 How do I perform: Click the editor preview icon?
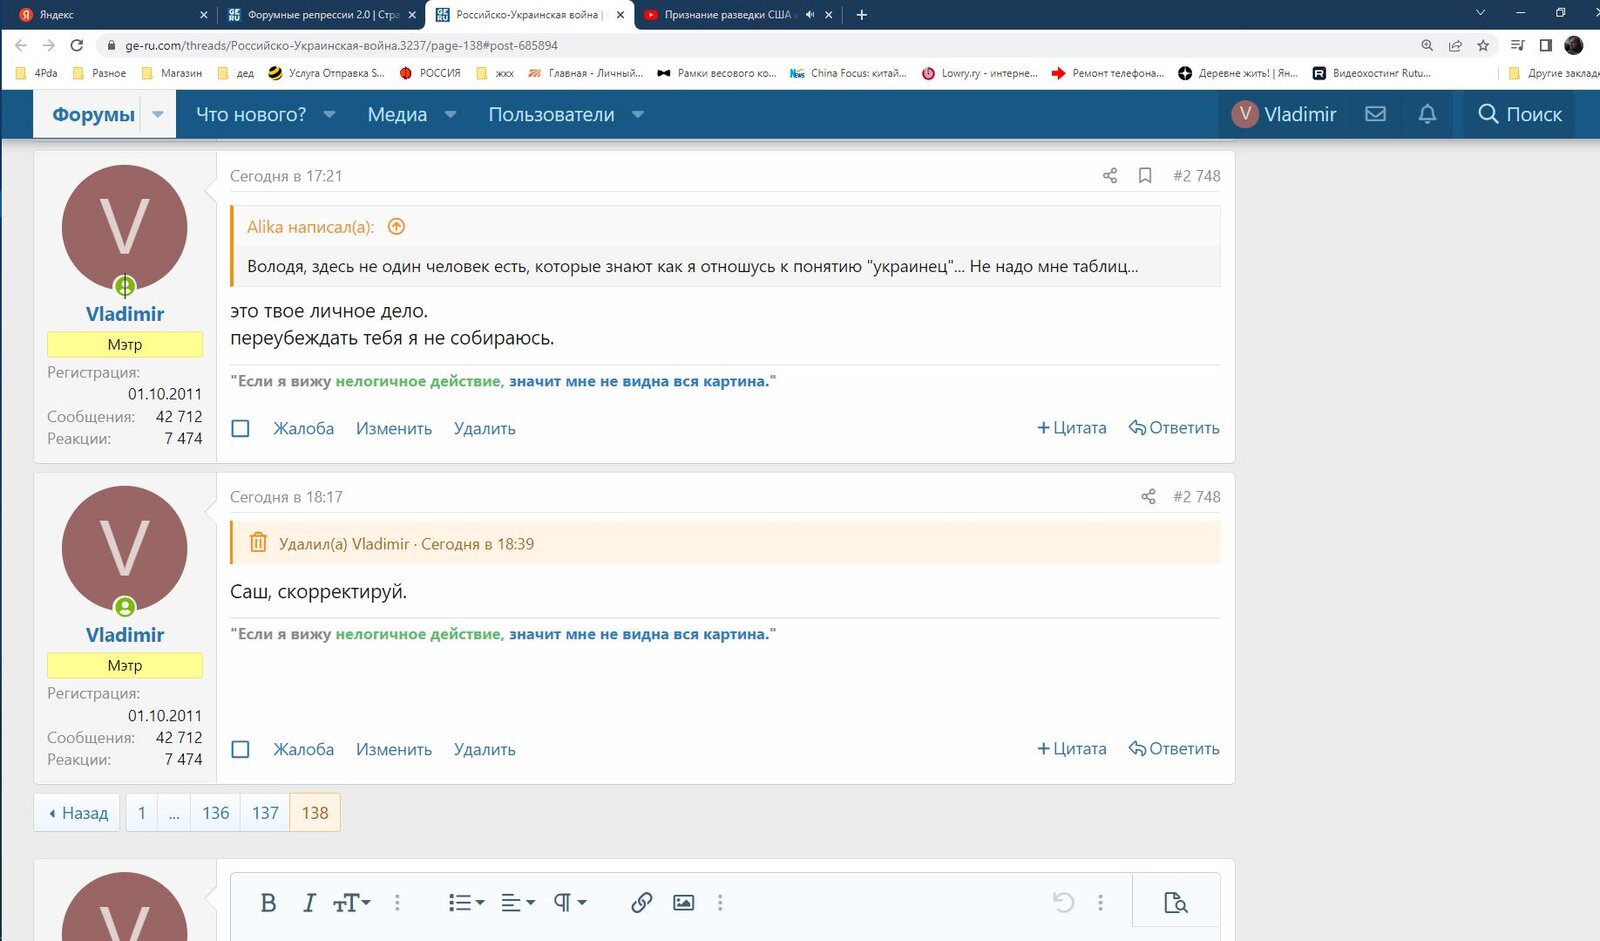coord(1176,903)
